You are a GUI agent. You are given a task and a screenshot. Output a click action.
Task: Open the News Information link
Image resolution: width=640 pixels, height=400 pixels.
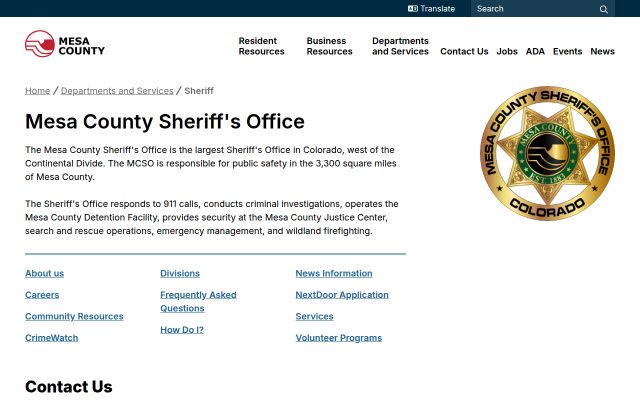(x=334, y=273)
